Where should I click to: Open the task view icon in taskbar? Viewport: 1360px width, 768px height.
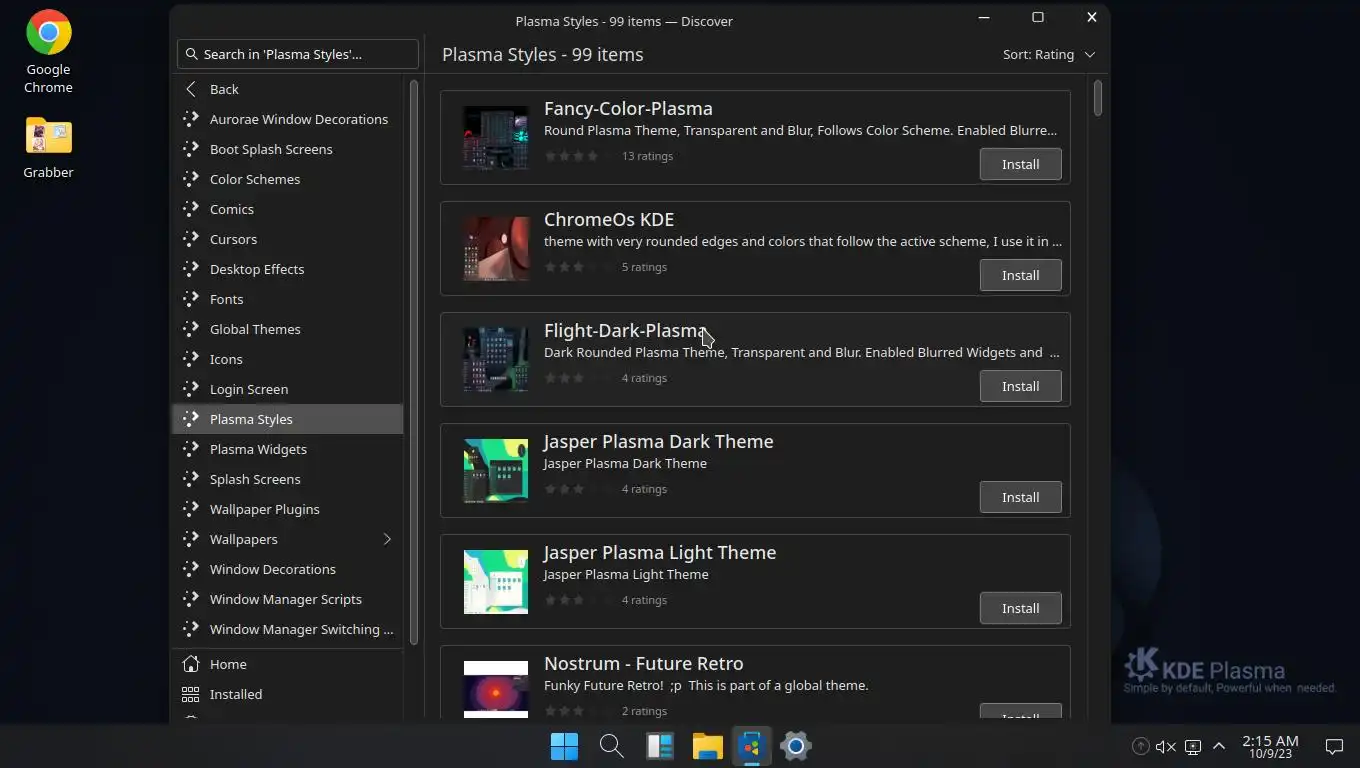tap(660, 746)
